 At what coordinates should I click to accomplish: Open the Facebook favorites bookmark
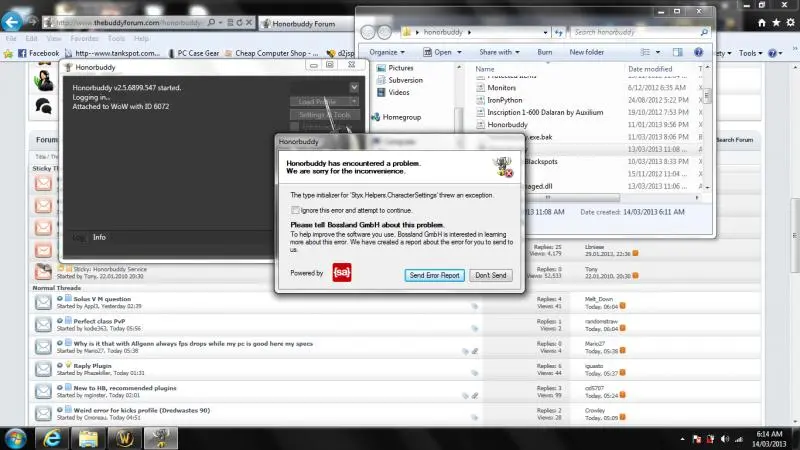(x=38, y=53)
